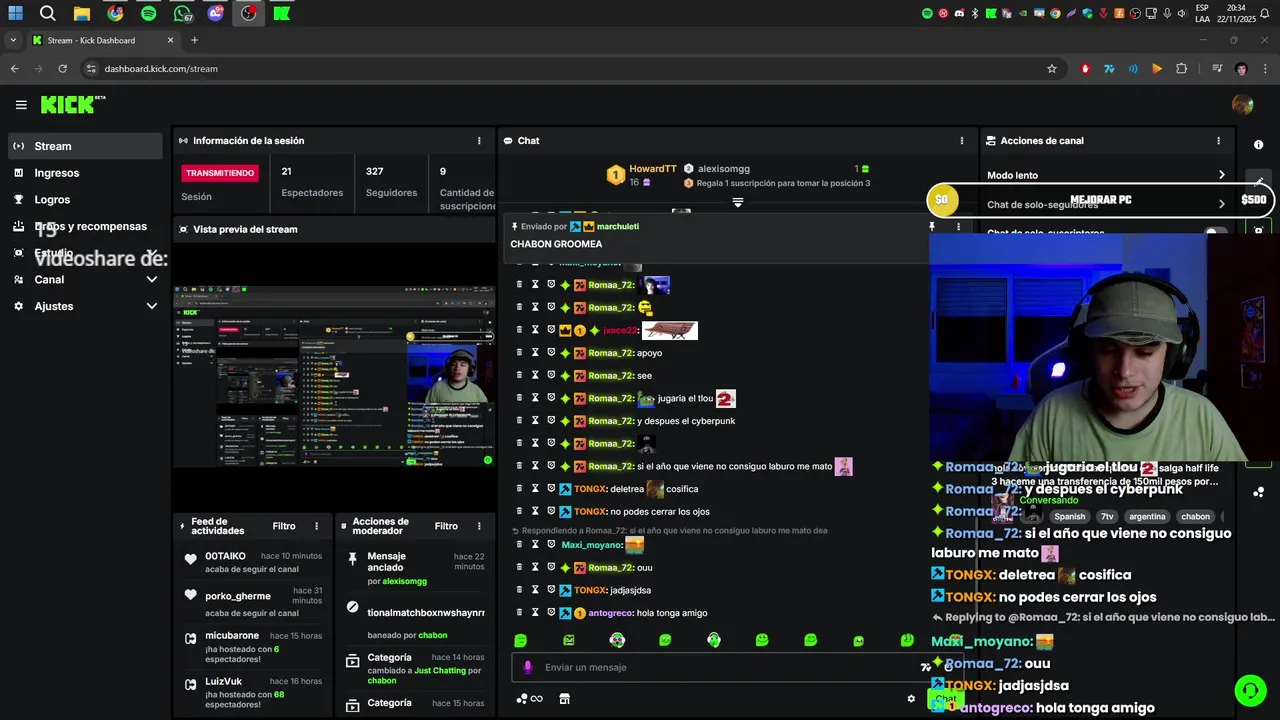The width and height of the screenshot is (1280, 720).
Task: Bookmark this page with star icon
Action: pyautogui.click(x=1052, y=69)
